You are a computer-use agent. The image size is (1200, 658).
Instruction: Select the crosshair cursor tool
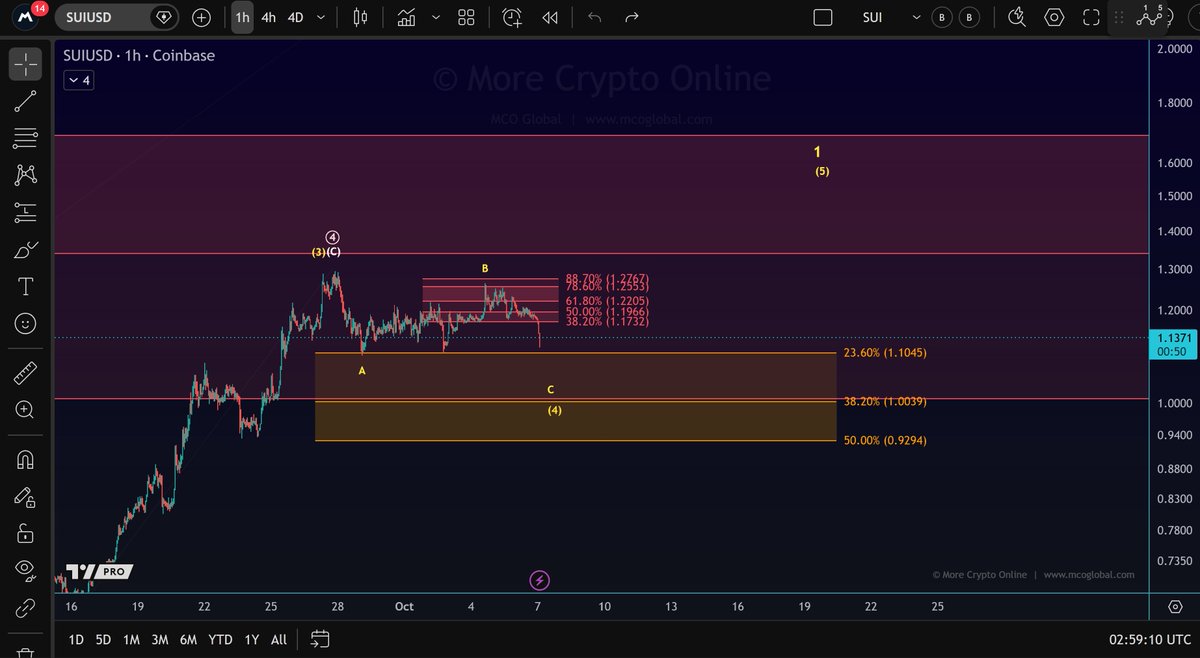click(26, 63)
